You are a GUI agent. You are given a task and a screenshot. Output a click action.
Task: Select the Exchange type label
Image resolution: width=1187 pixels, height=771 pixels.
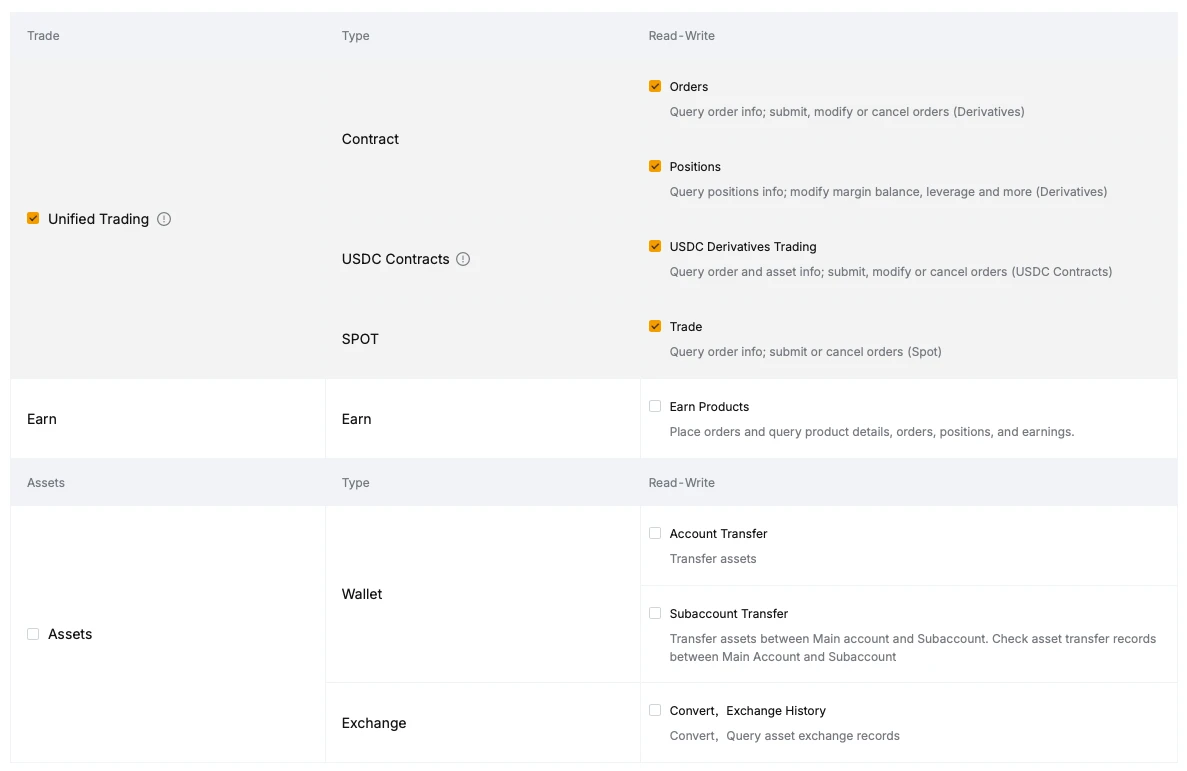tap(374, 723)
